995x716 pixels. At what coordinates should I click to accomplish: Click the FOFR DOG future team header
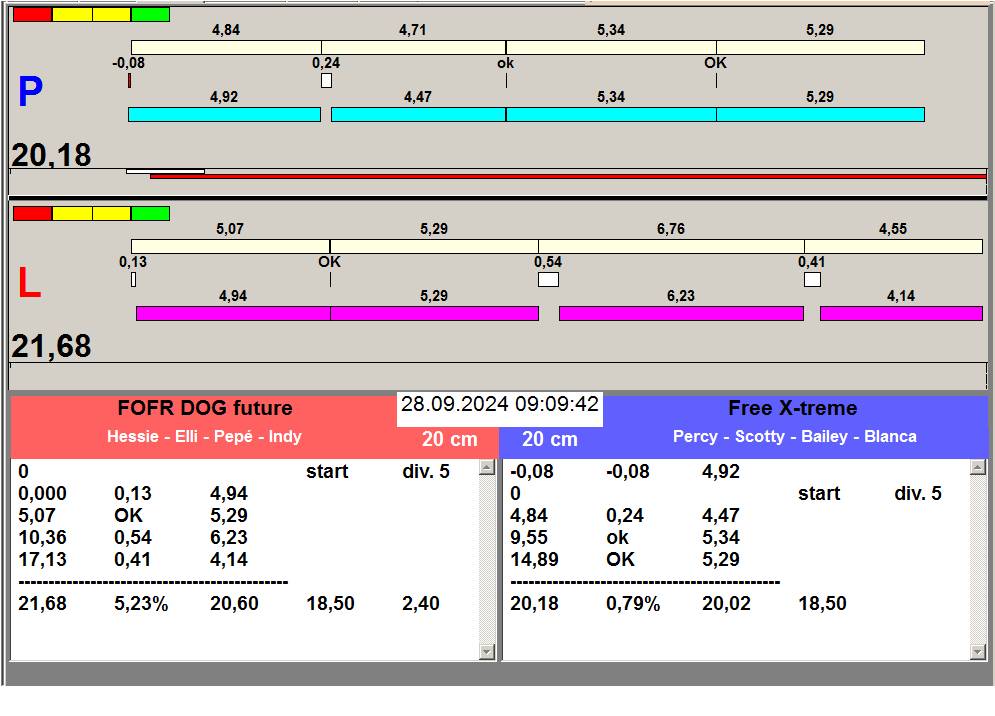coord(205,408)
